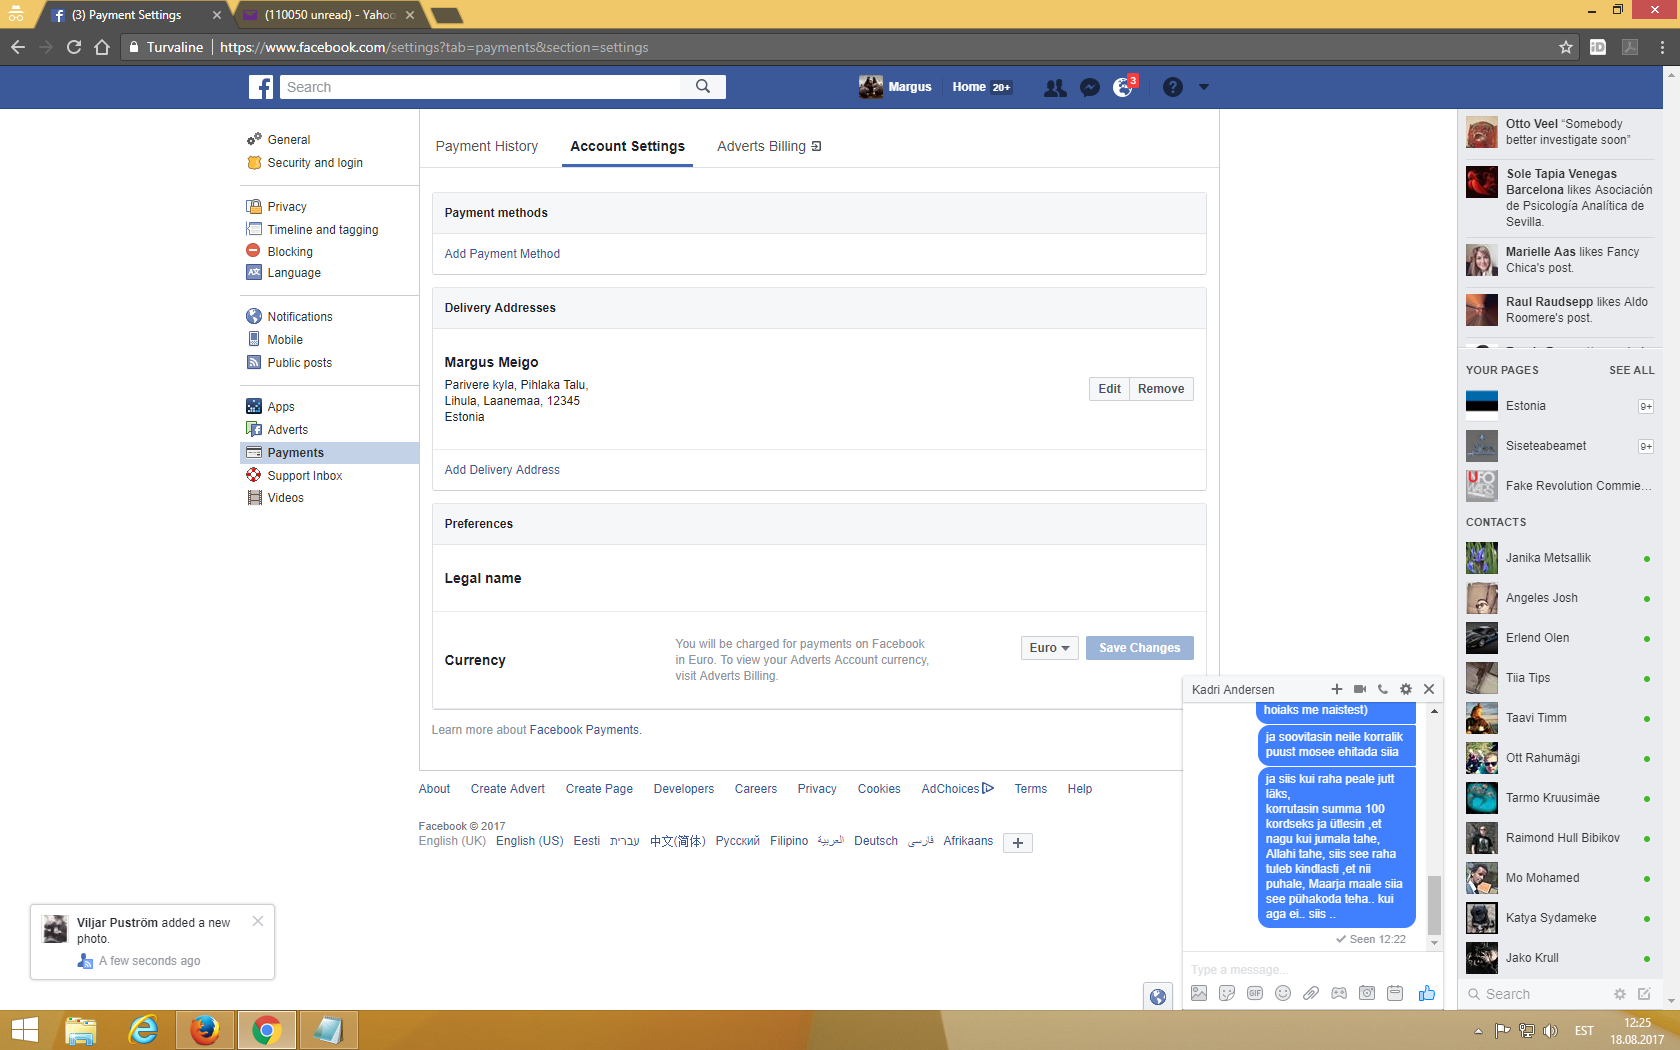Click the iD browser extension icon
The width and height of the screenshot is (1680, 1050).
click(x=1598, y=47)
